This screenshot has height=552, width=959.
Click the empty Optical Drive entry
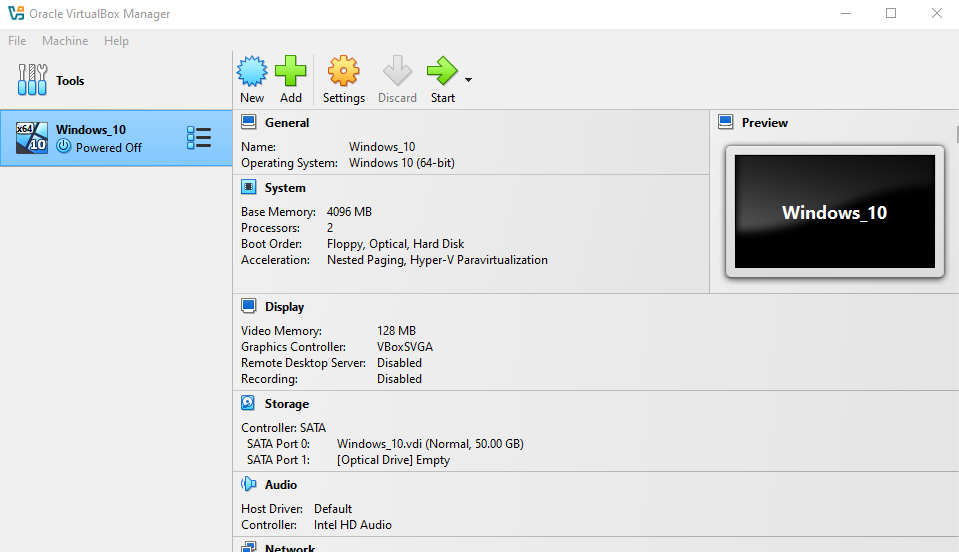click(393, 460)
